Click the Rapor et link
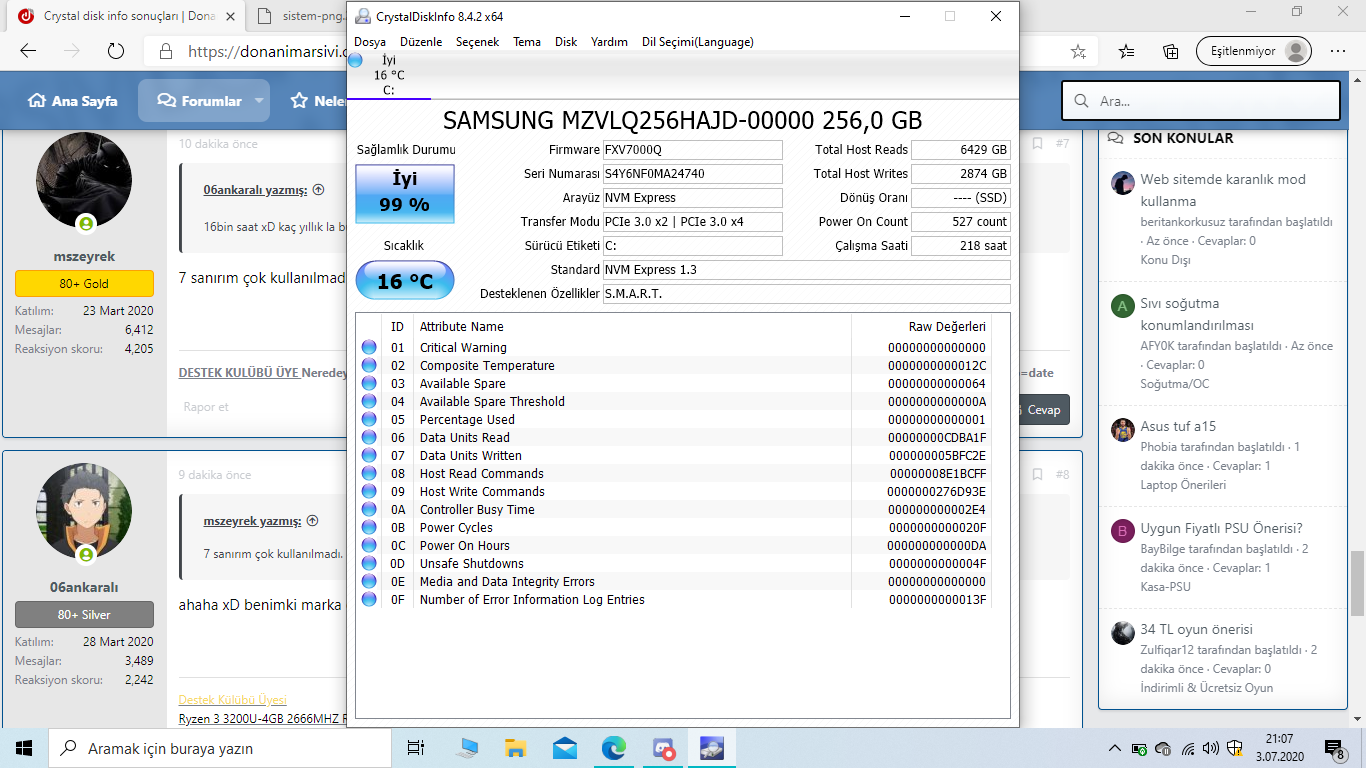1366x768 pixels. tap(206, 407)
